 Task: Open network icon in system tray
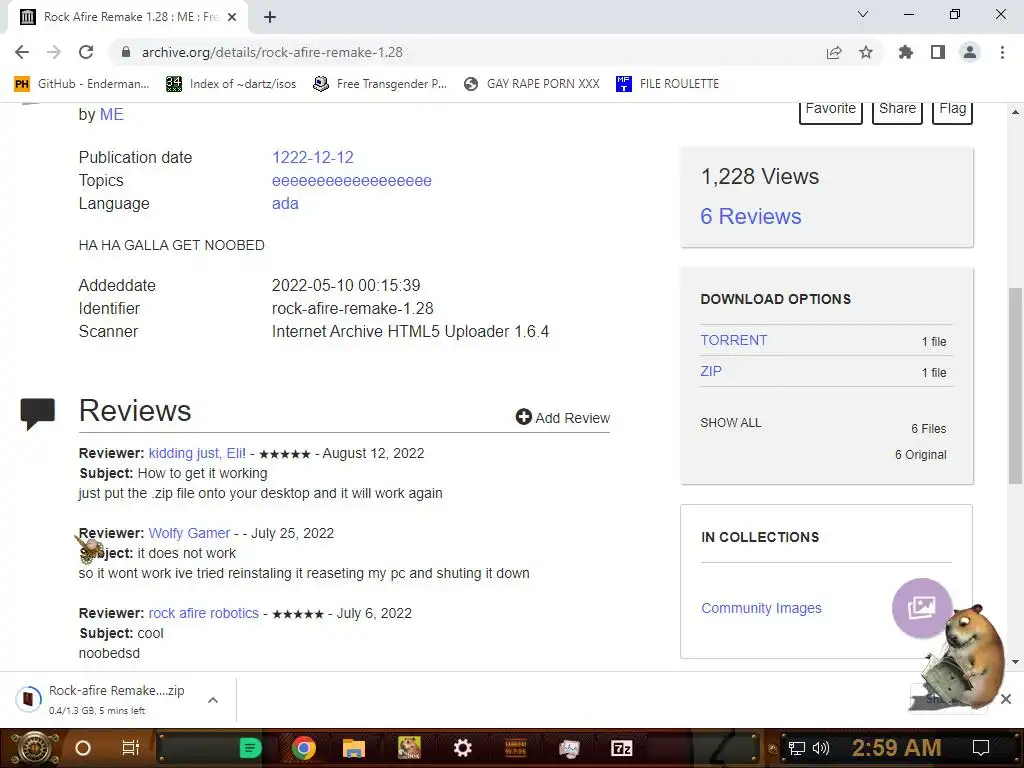(797, 748)
